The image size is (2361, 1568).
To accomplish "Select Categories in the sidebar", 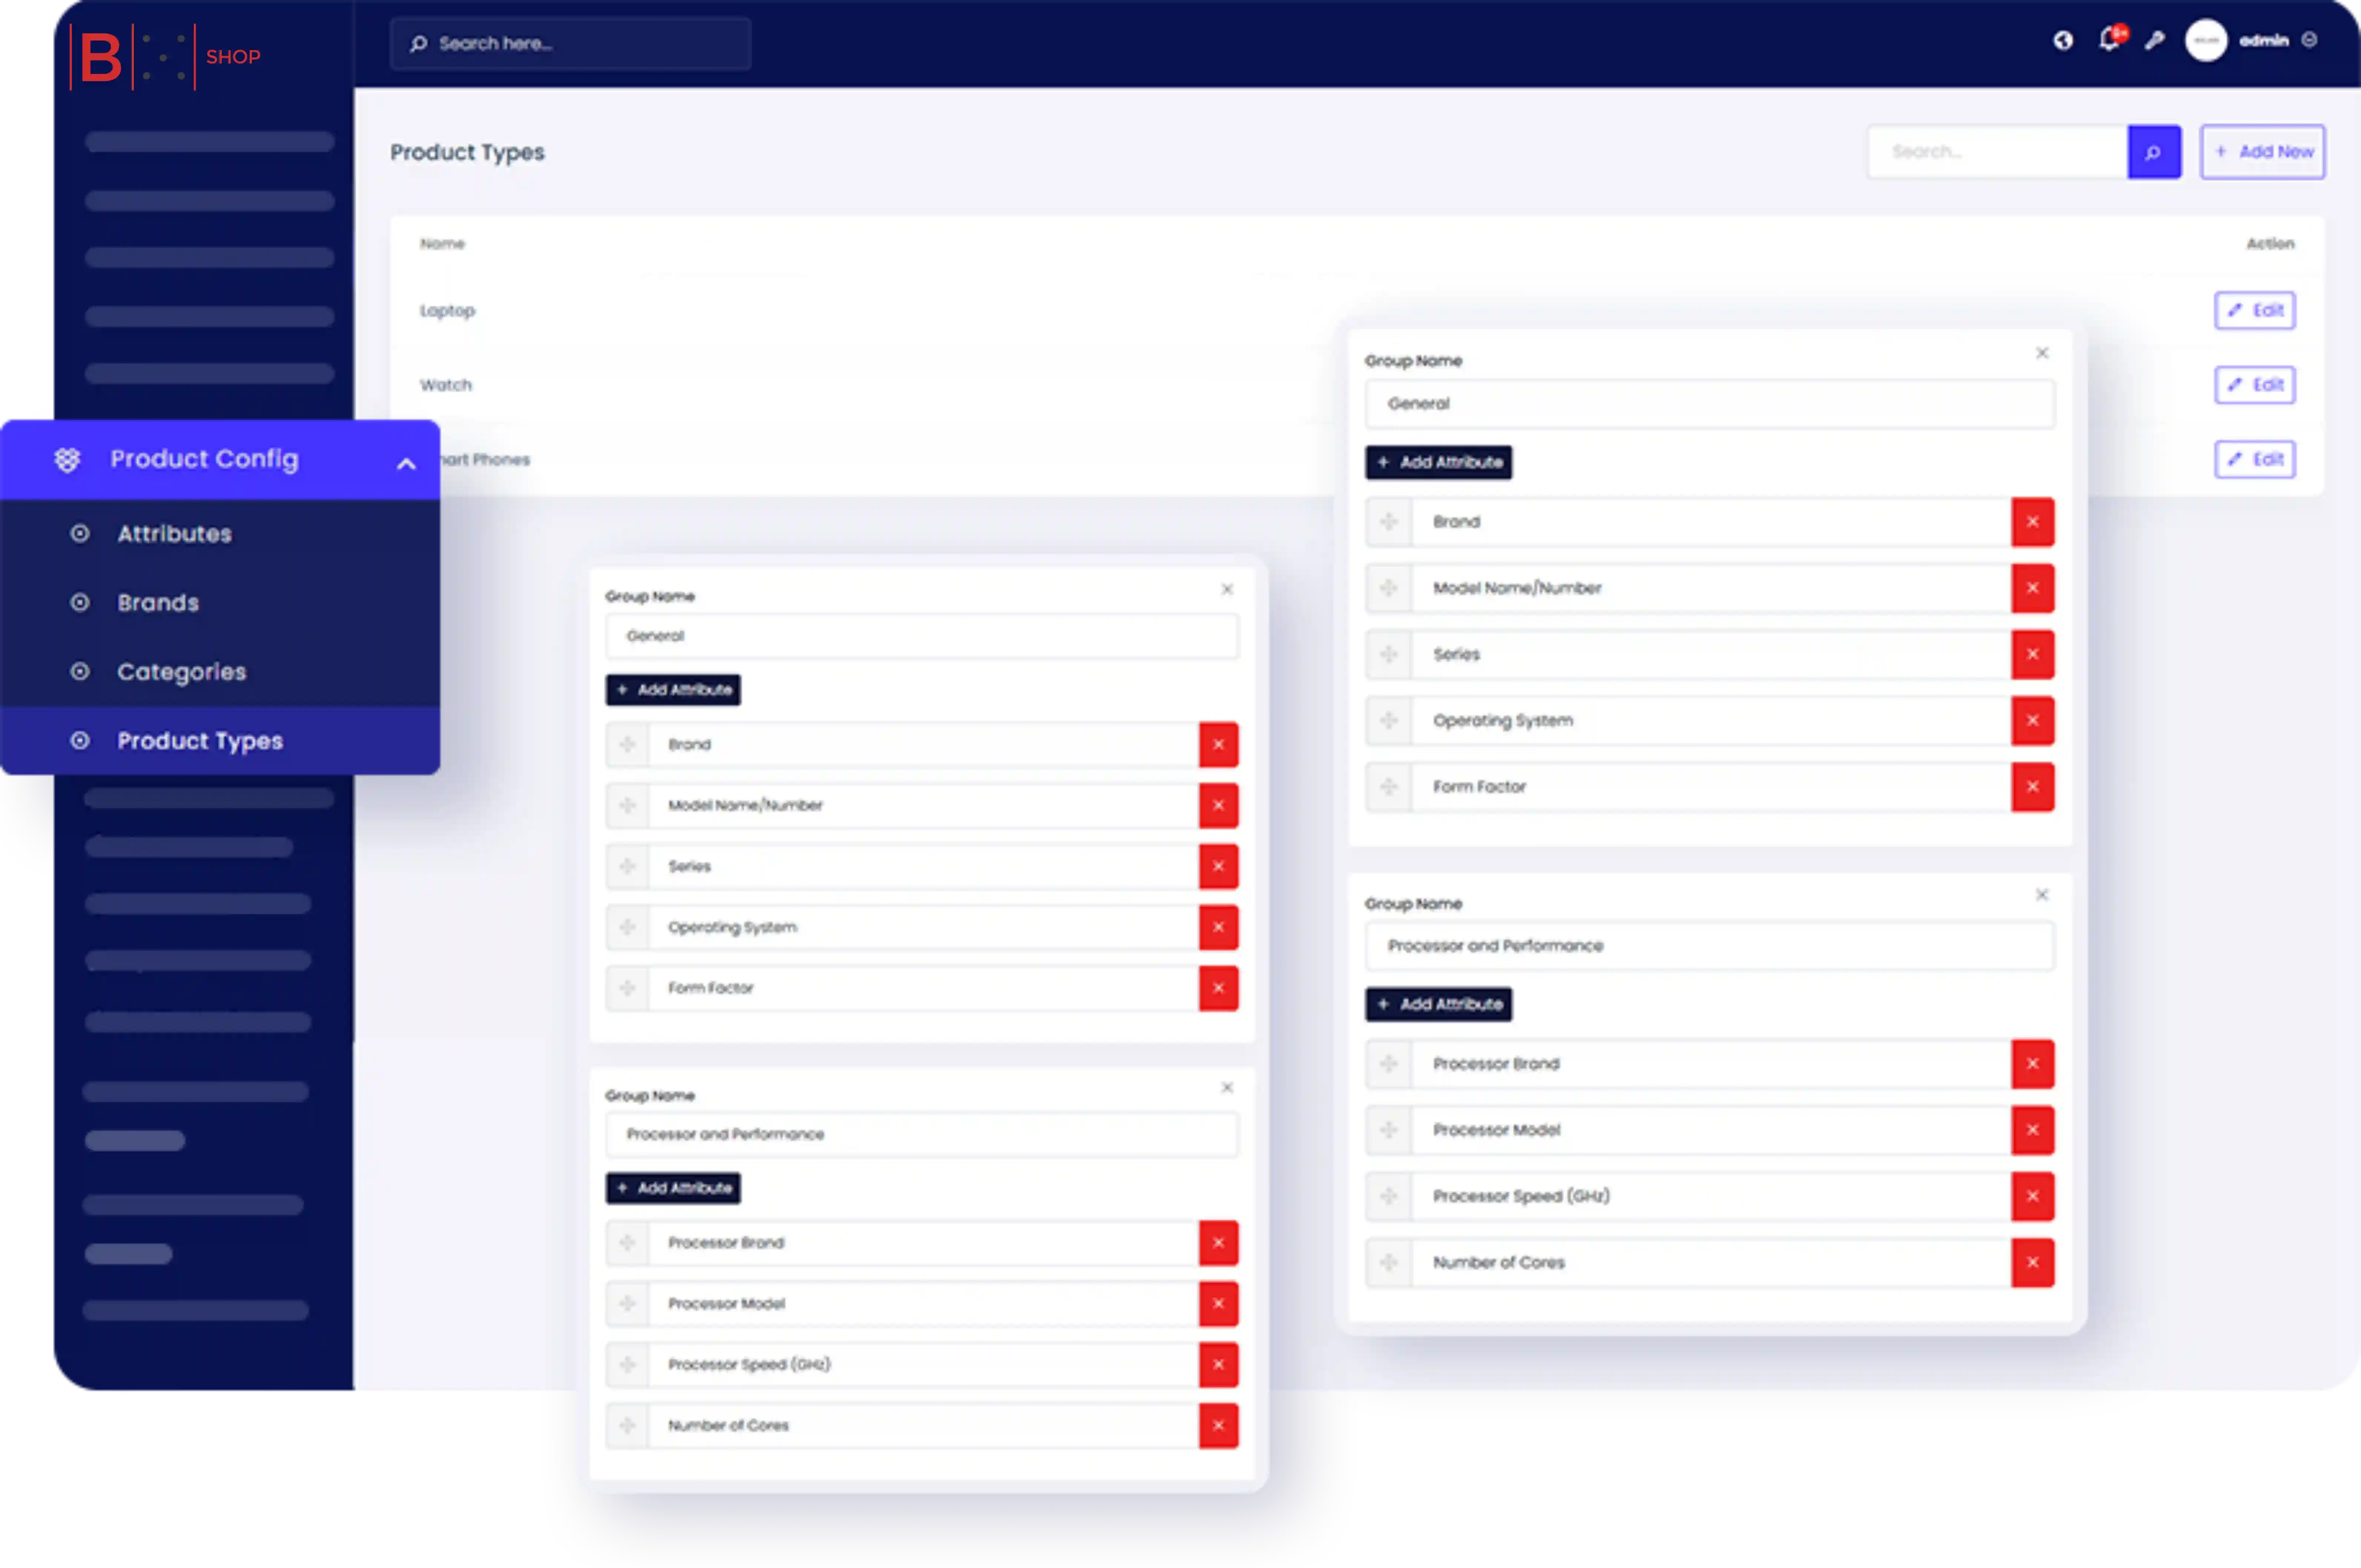I will [x=181, y=672].
